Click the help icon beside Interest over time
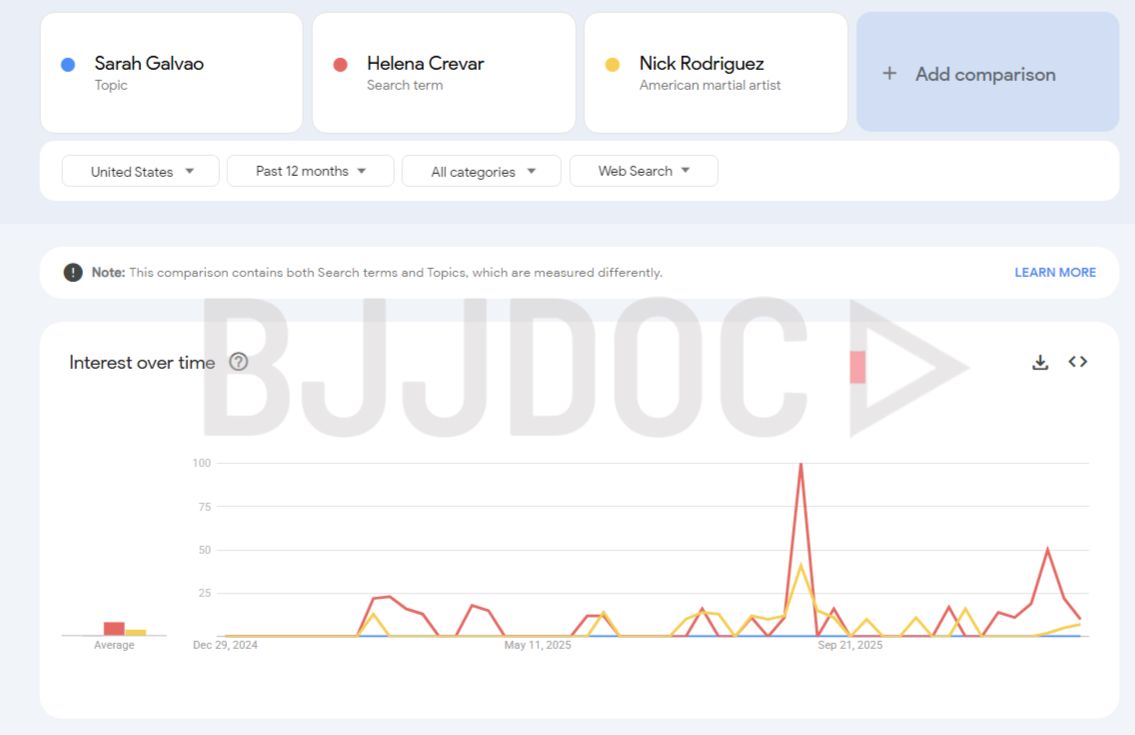 (238, 362)
